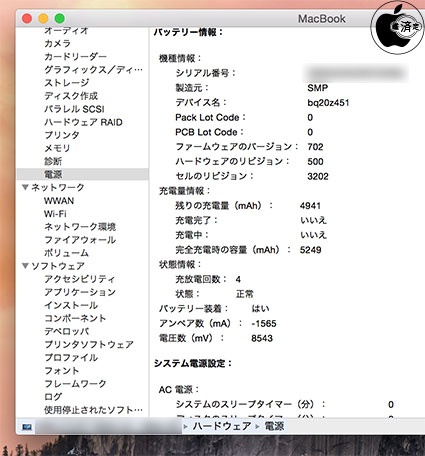Click the MacBook window title
The image size is (425, 456).
point(322,19)
